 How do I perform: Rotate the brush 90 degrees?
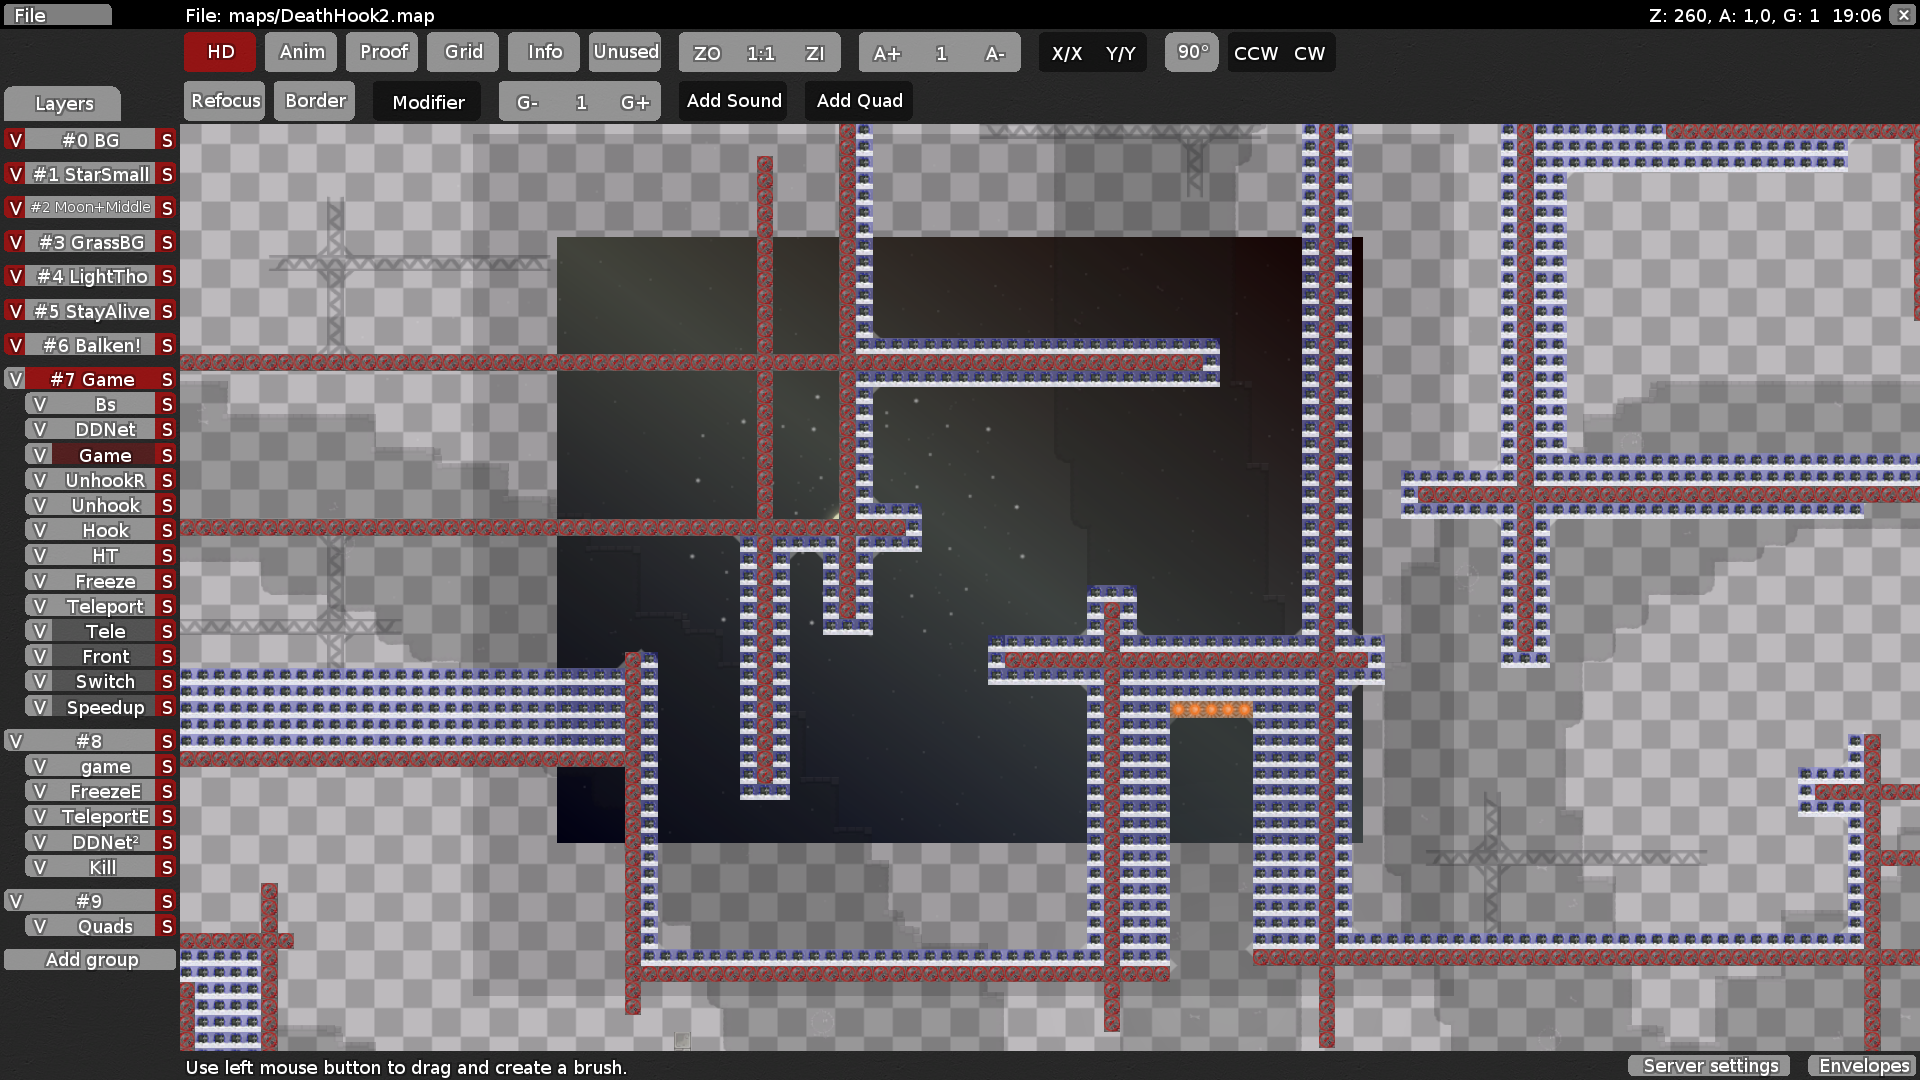tap(1190, 52)
